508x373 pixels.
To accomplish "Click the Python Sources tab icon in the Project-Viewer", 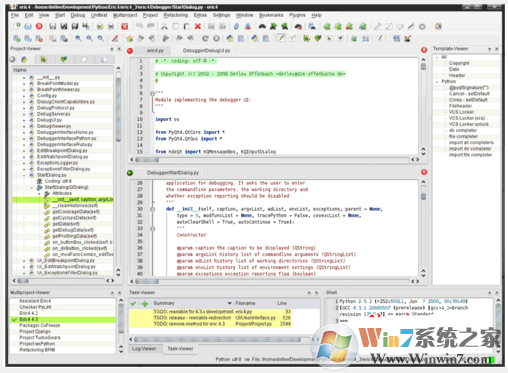I will (24, 59).
